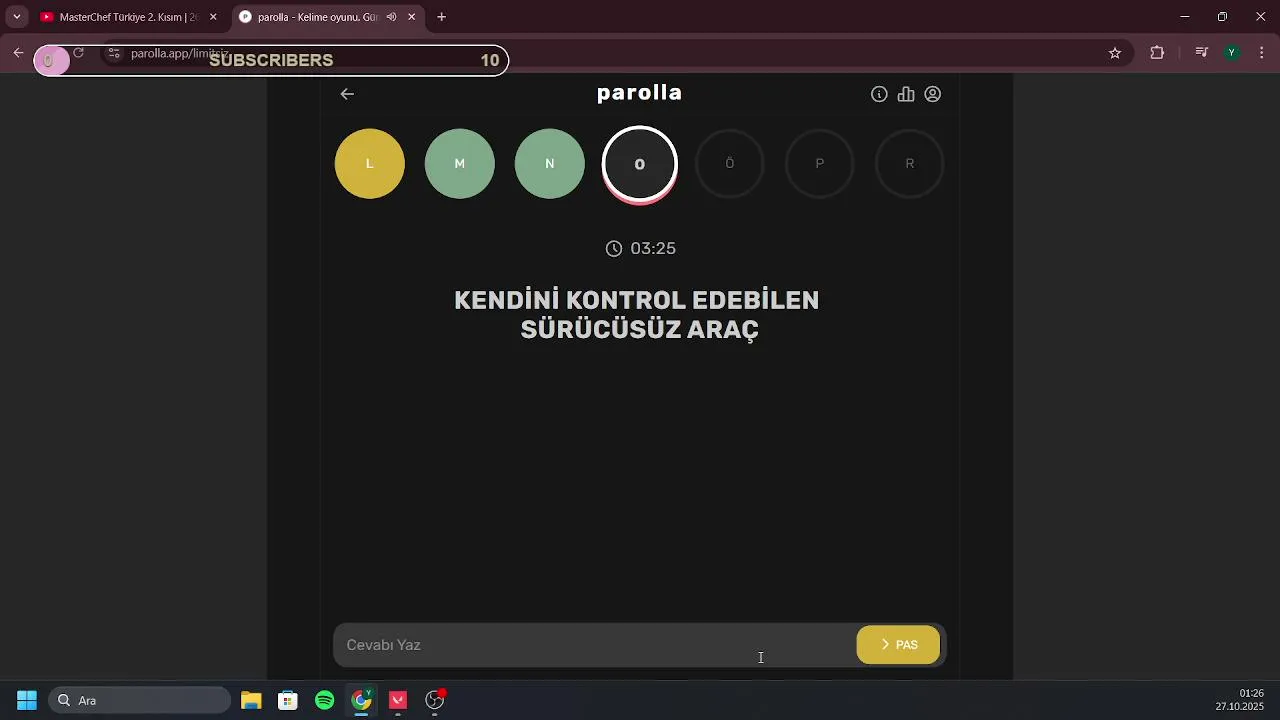1280x720 pixels.
Task: Open the user profile icon
Action: click(x=933, y=94)
